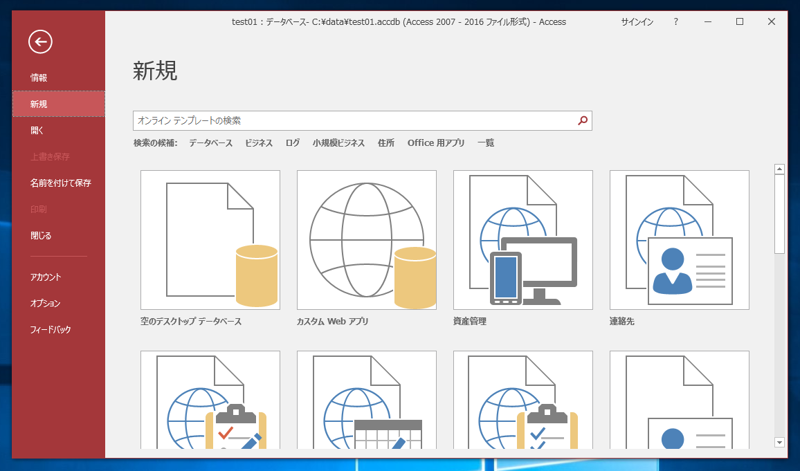Maximize the Access window
Viewport: 800px width, 471px height.
tap(740, 22)
